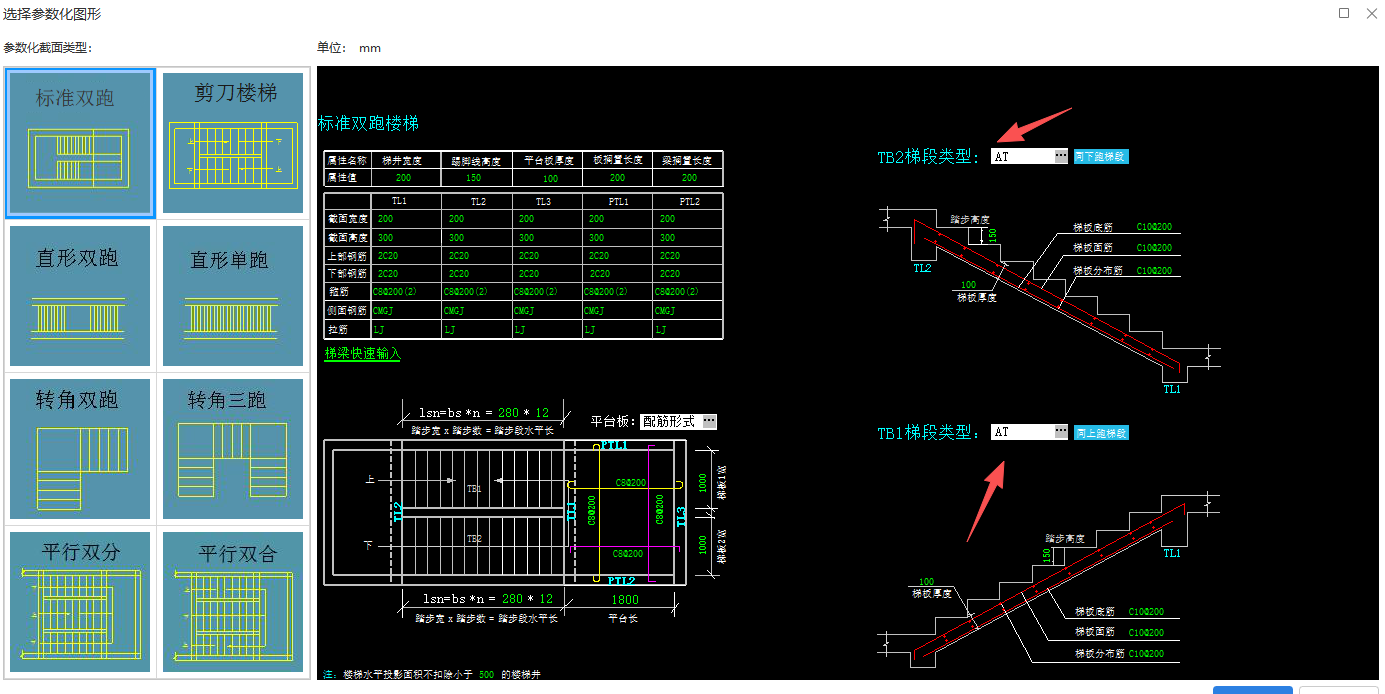Edit the 平台长 value 1800
Image resolution: width=1385 pixels, height=694 pixels.
click(623, 600)
